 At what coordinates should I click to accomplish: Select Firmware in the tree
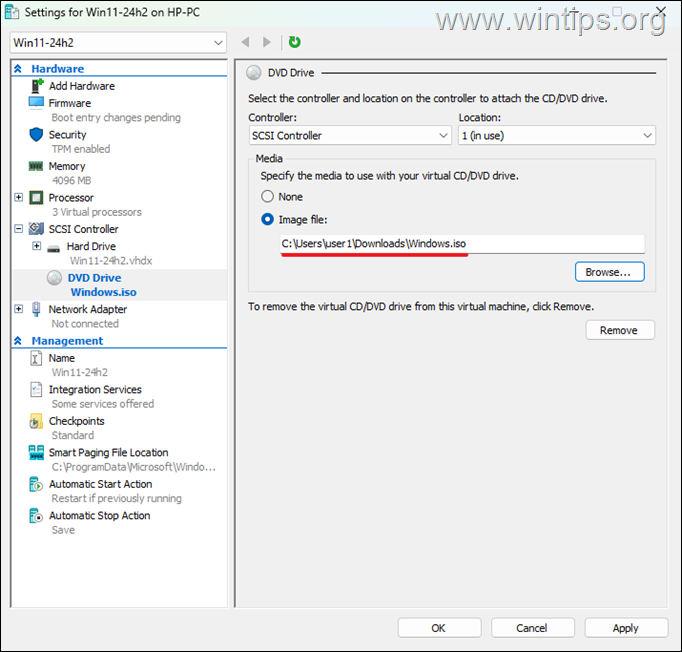click(x=70, y=103)
